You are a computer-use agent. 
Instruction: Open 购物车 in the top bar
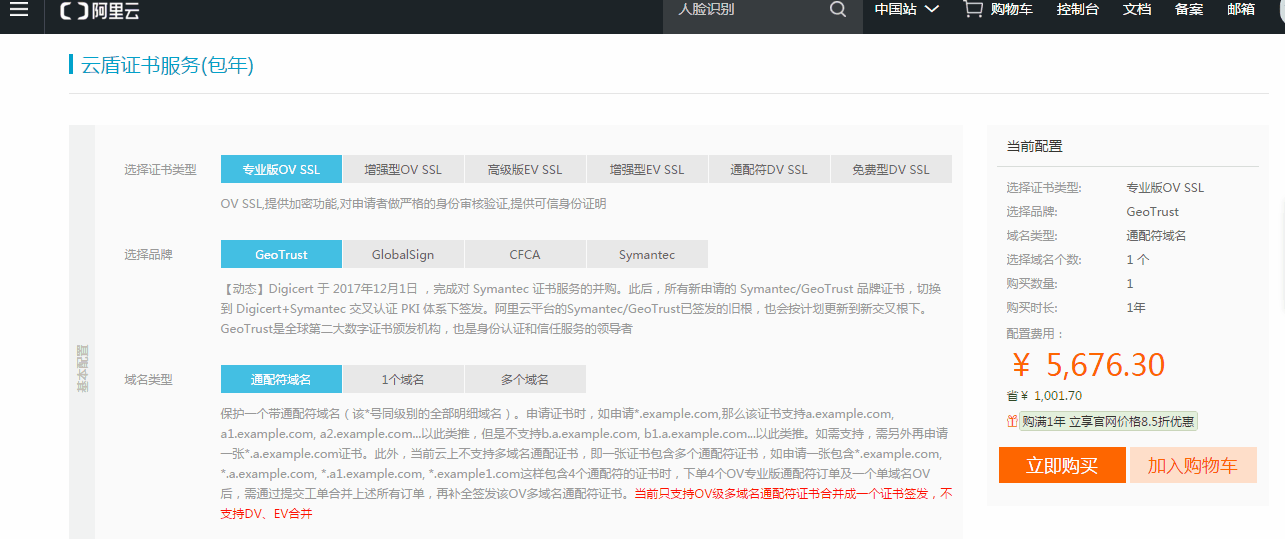[x=1012, y=9]
